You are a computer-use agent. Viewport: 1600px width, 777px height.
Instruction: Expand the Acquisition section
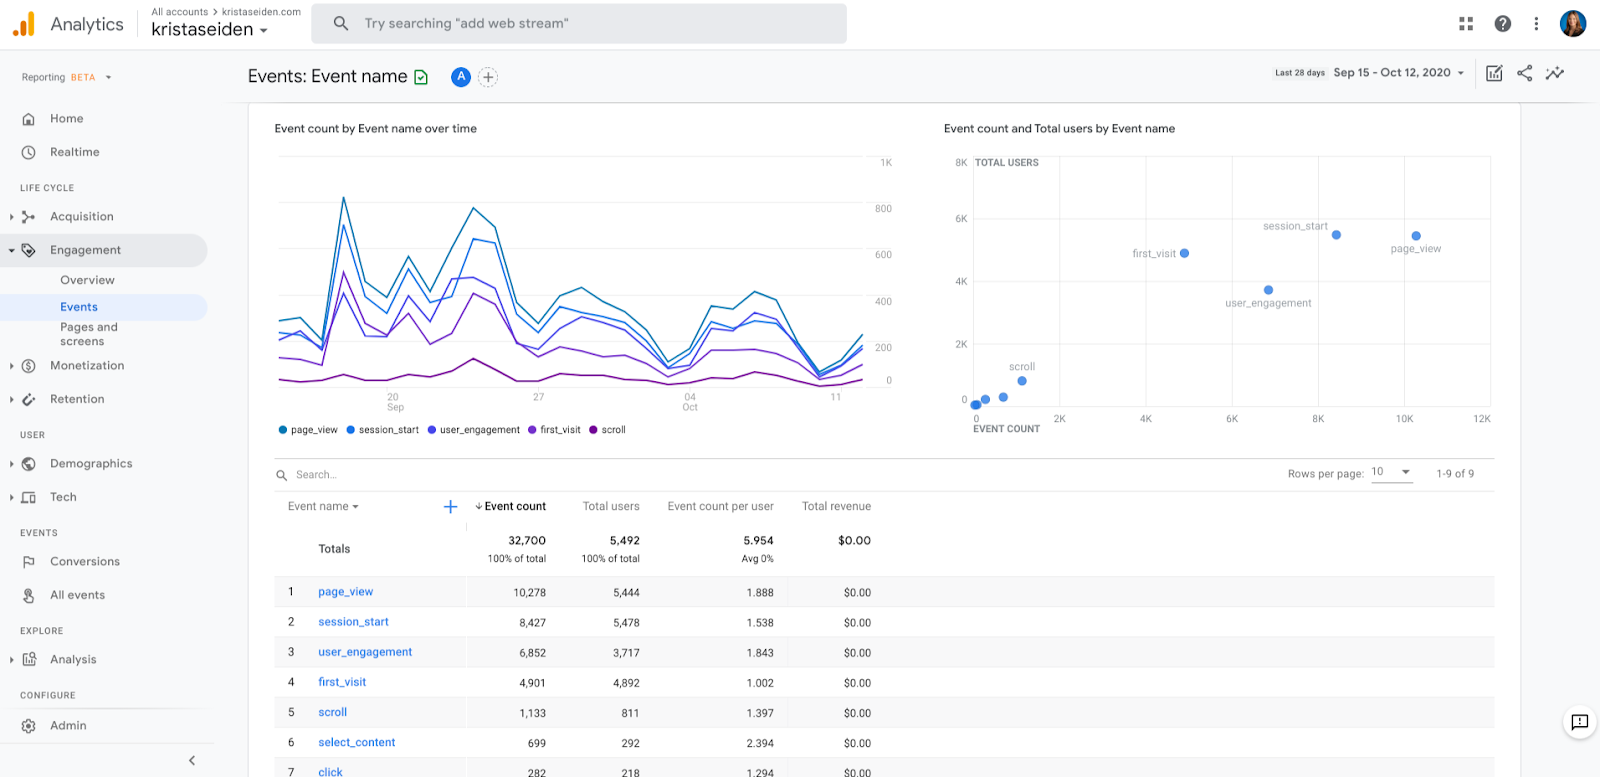click(81, 217)
